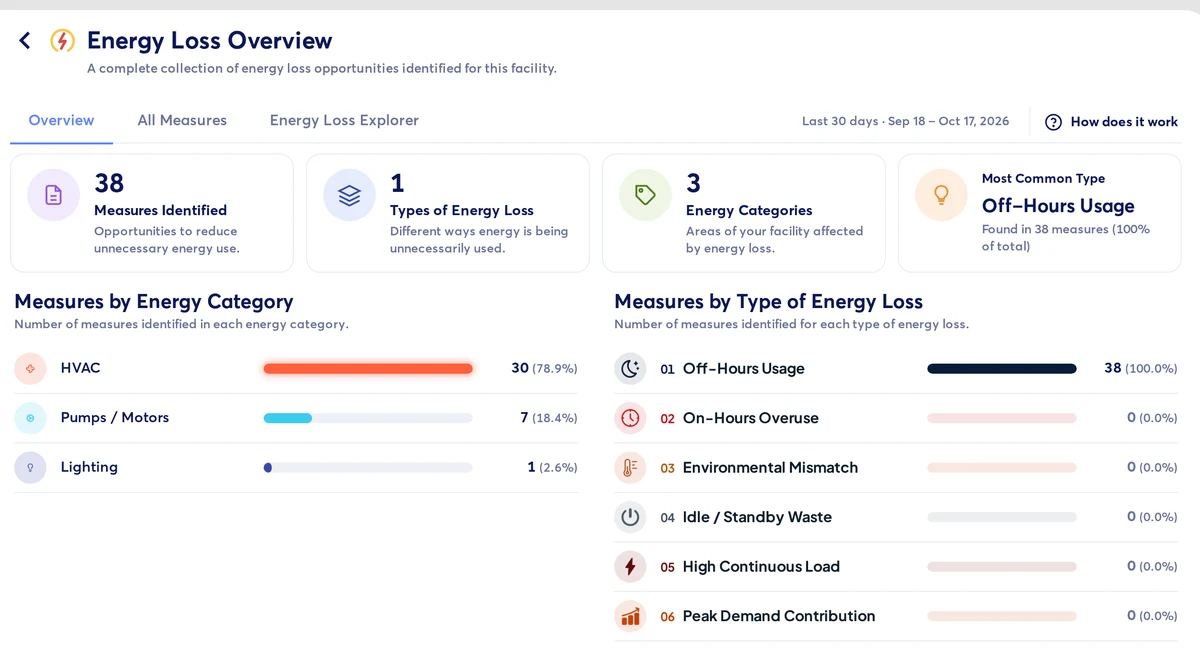
Task: Click the Energy Loss Overview page title
Action: (209, 40)
